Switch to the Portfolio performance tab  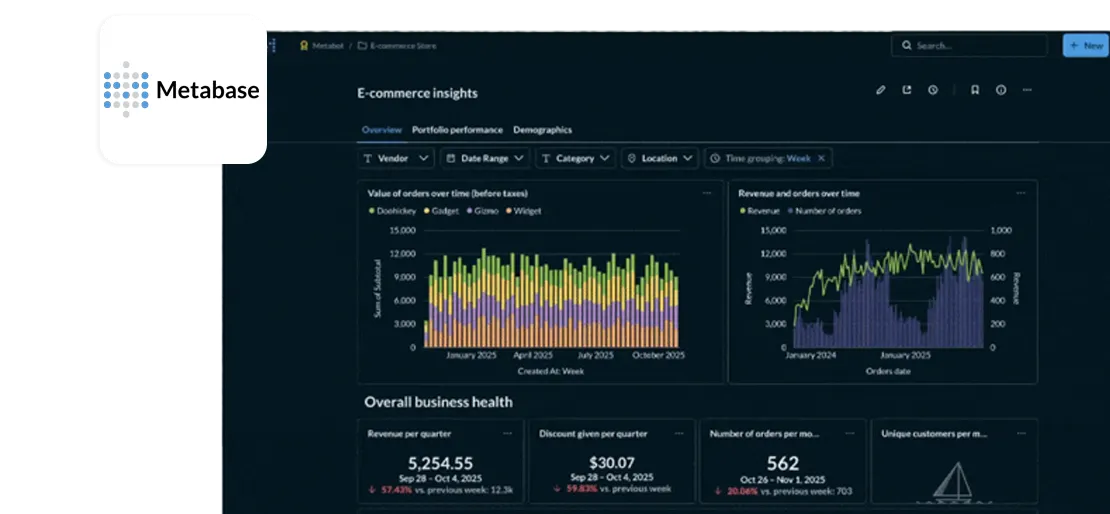[x=457, y=130]
